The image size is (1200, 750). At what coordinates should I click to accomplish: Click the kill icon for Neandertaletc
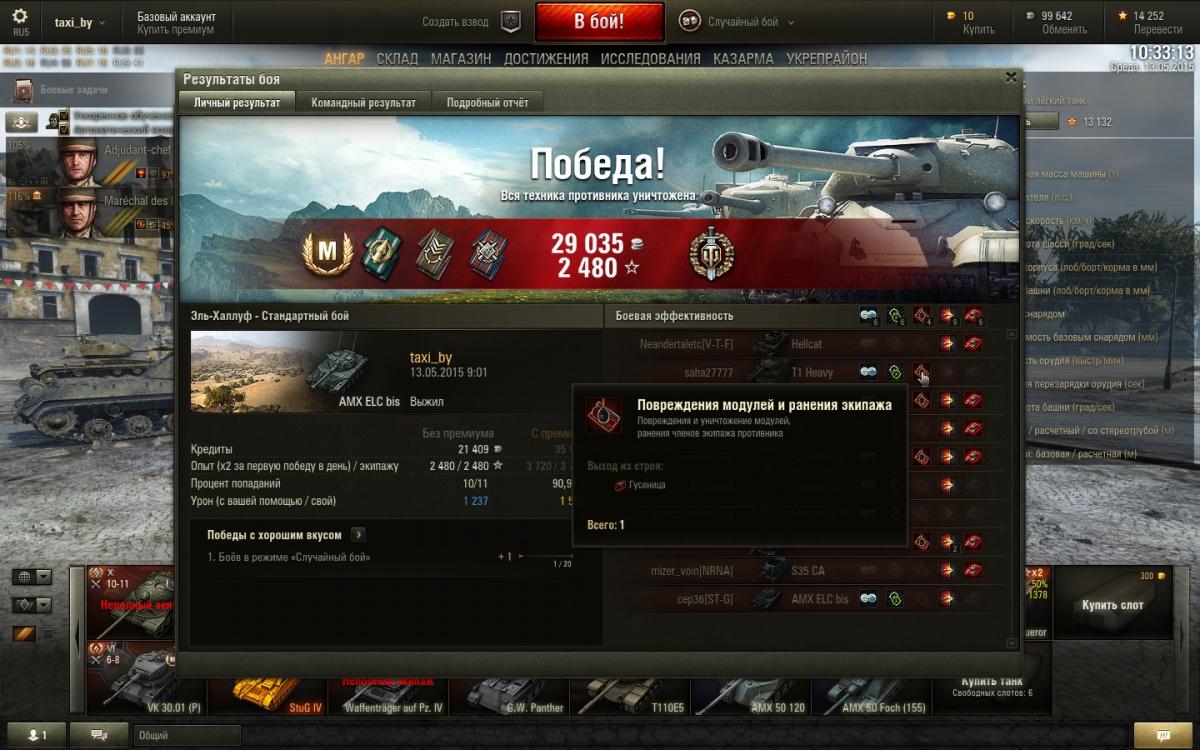(x=973, y=344)
